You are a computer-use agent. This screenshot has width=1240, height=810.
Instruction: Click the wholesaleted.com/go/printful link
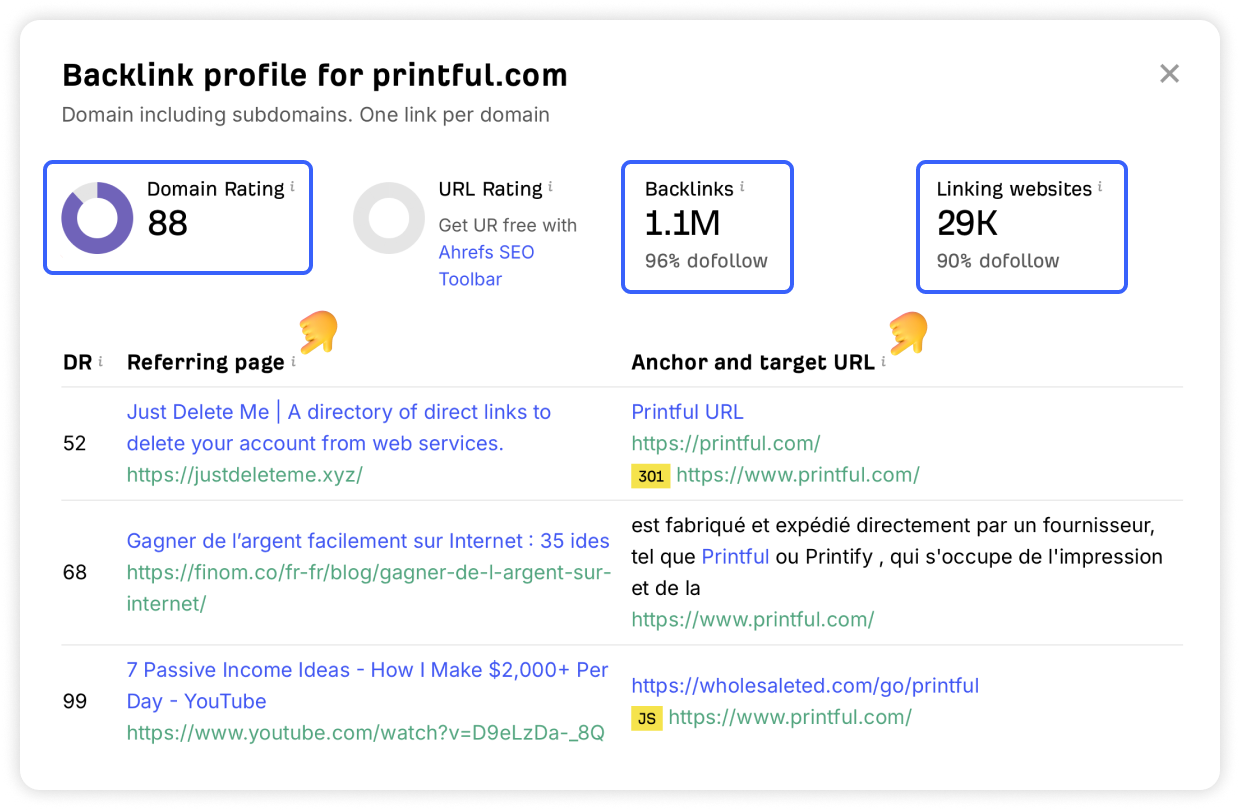[805, 686]
